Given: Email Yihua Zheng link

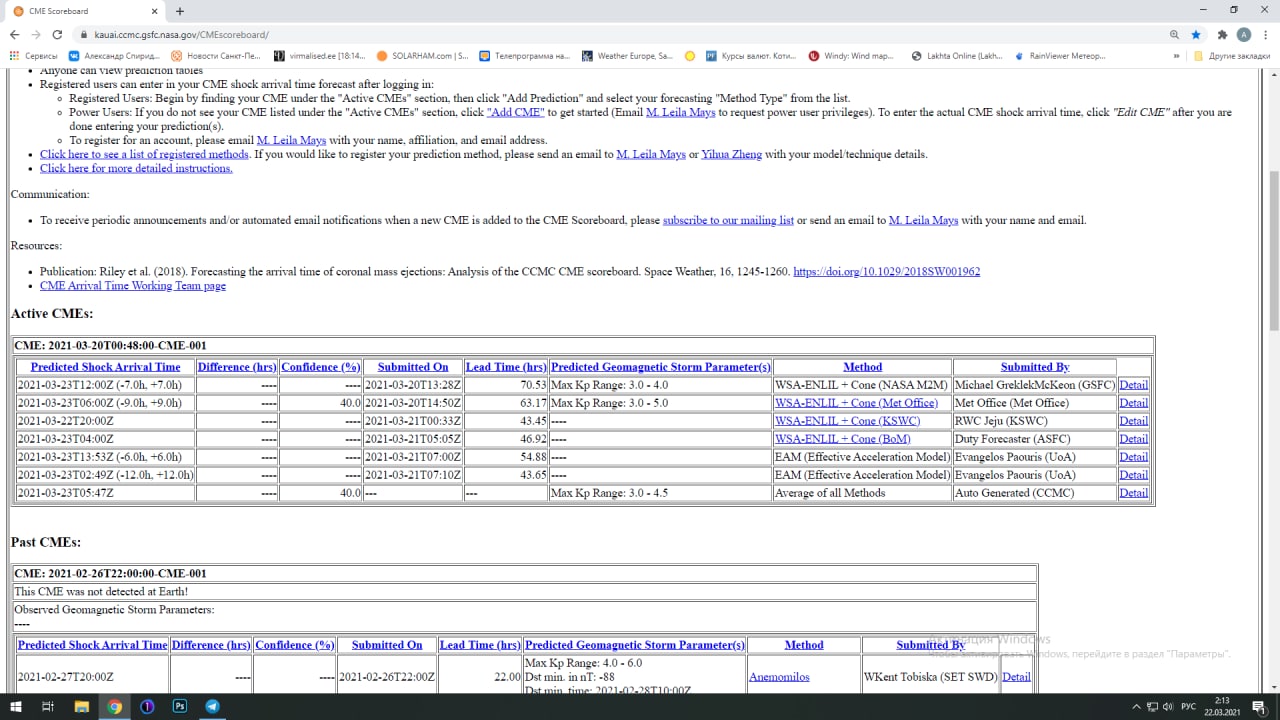Looking at the screenshot, I should coord(731,155).
